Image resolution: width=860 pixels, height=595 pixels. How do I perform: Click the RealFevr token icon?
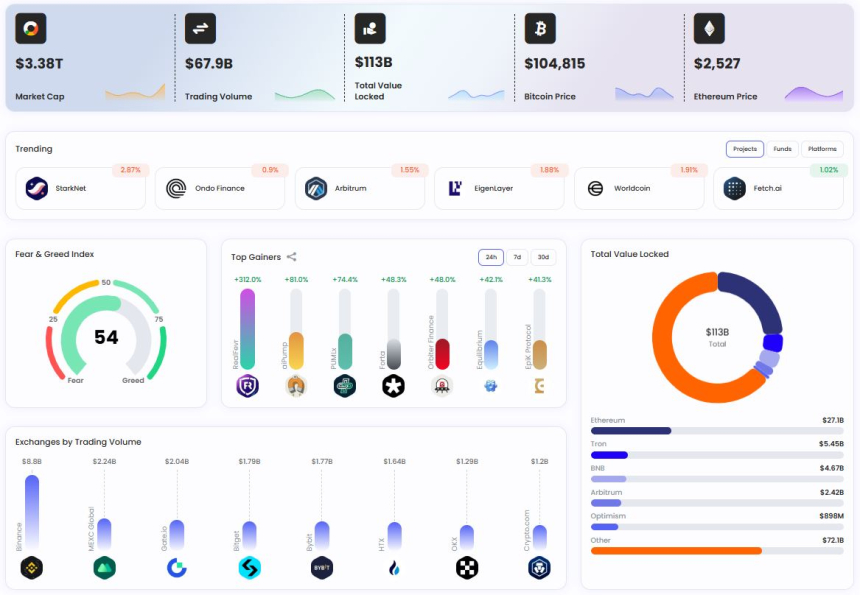(247, 385)
